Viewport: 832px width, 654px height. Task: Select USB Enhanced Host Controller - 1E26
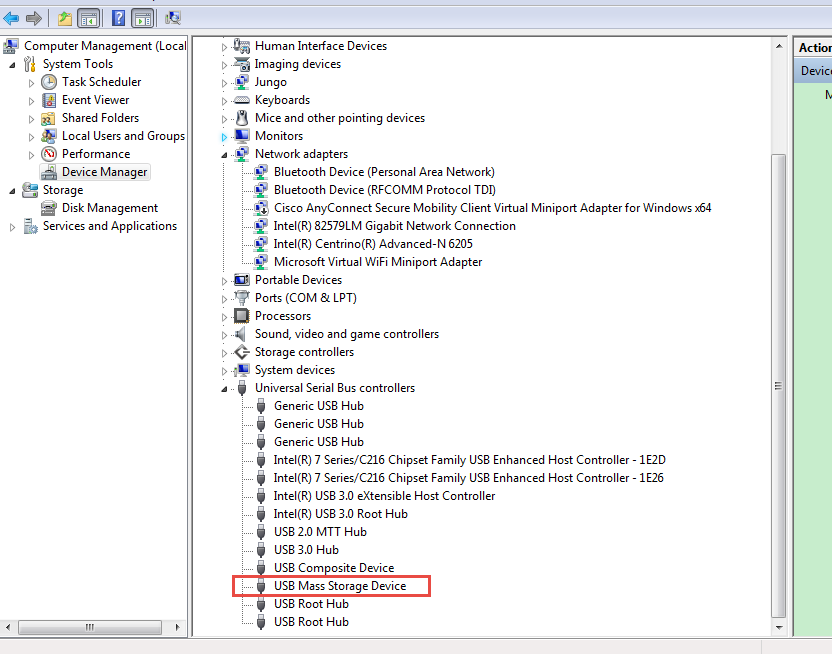[x=468, y=477]
